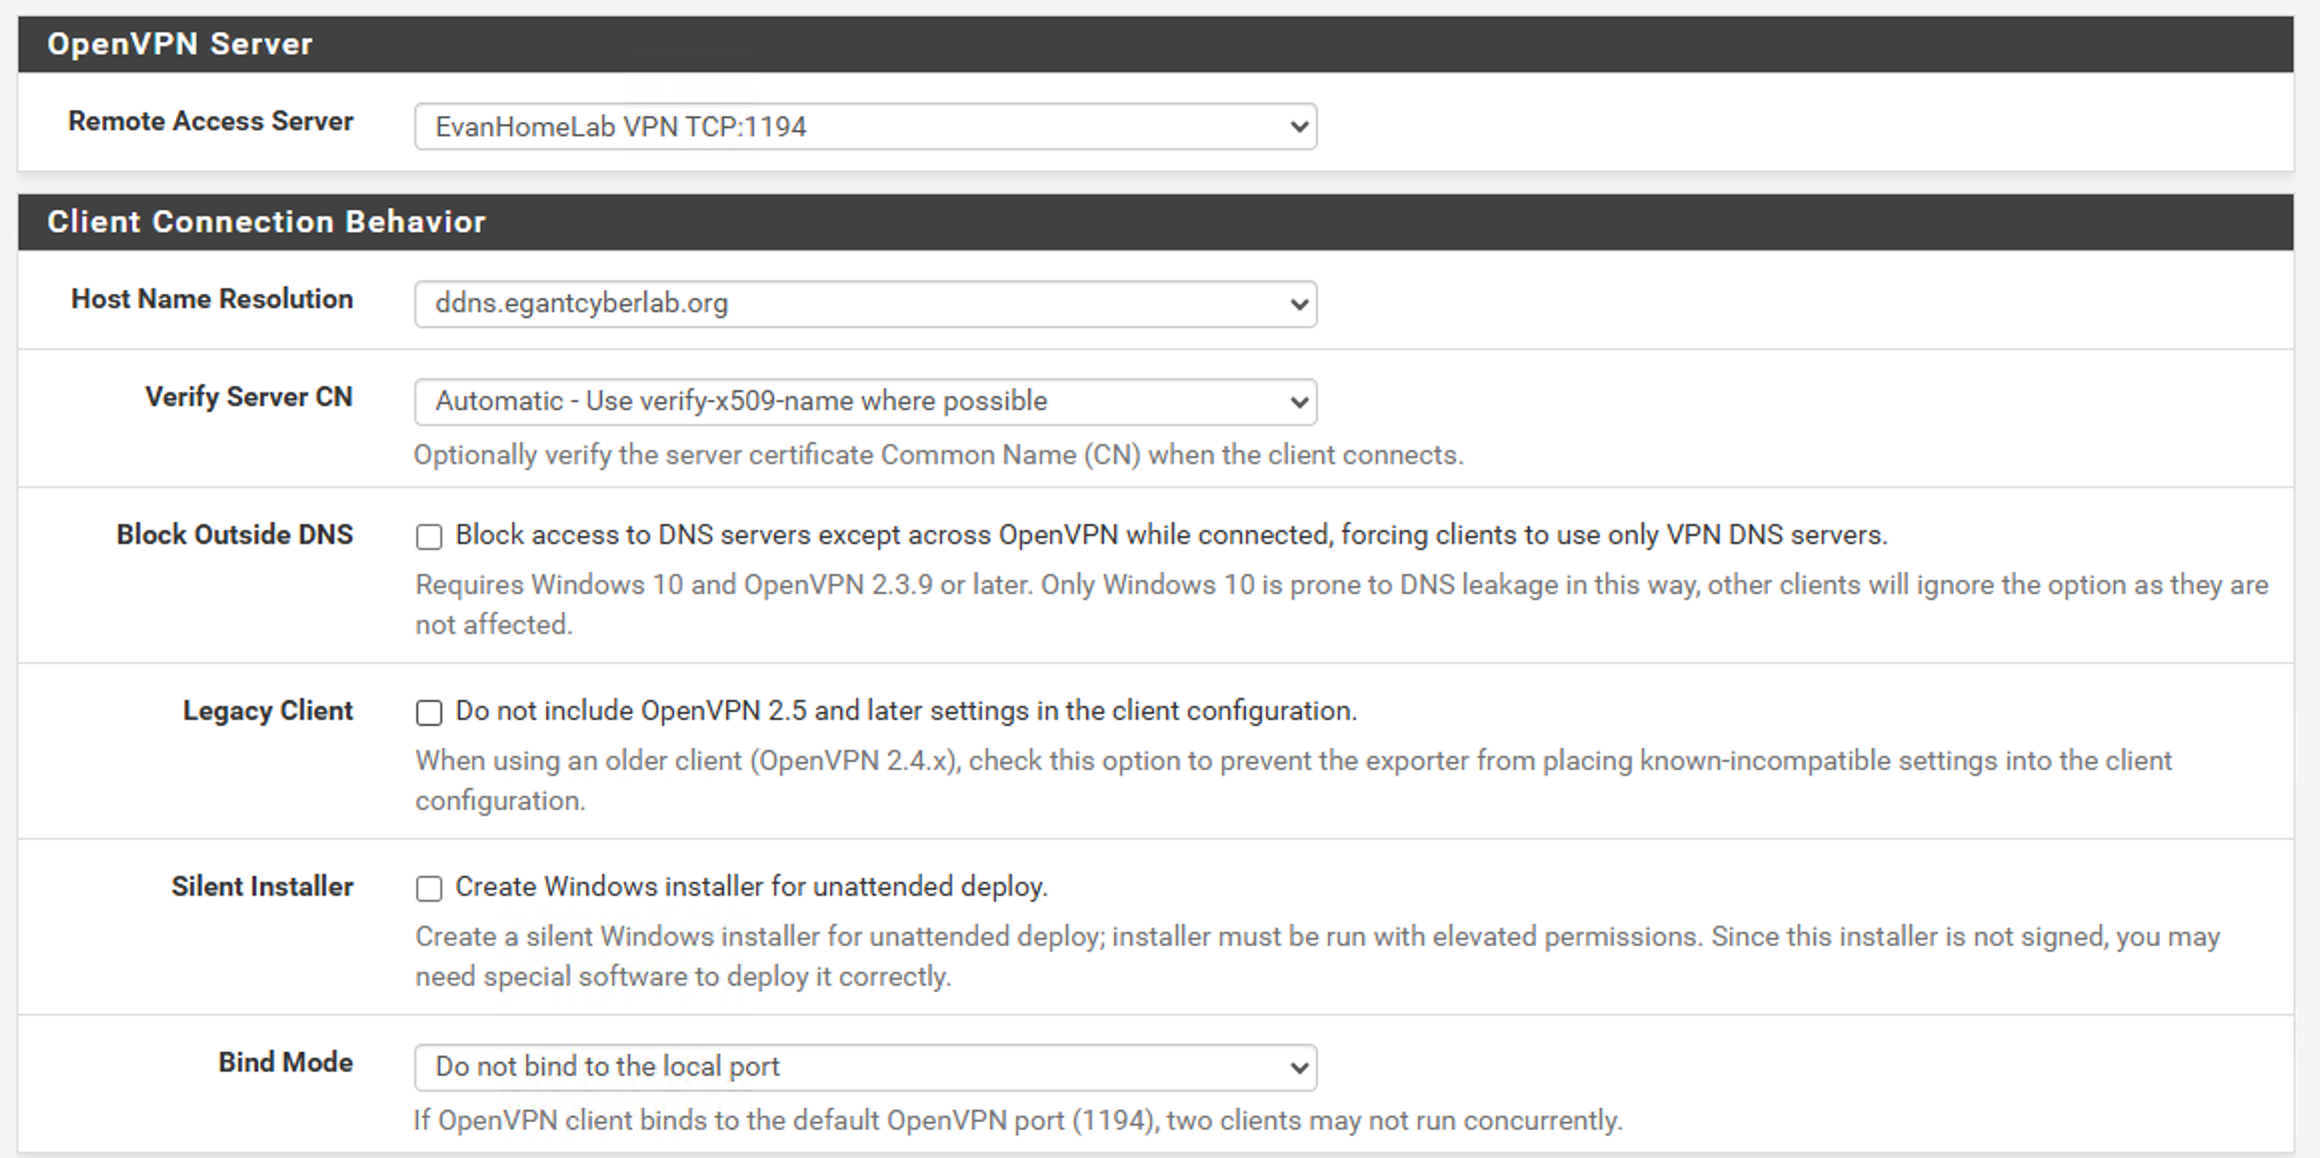Click text 'Do not include OpenVPN 2.5 and later settings'
This screenshot has height=1158, width=2320.
point(743,711)
